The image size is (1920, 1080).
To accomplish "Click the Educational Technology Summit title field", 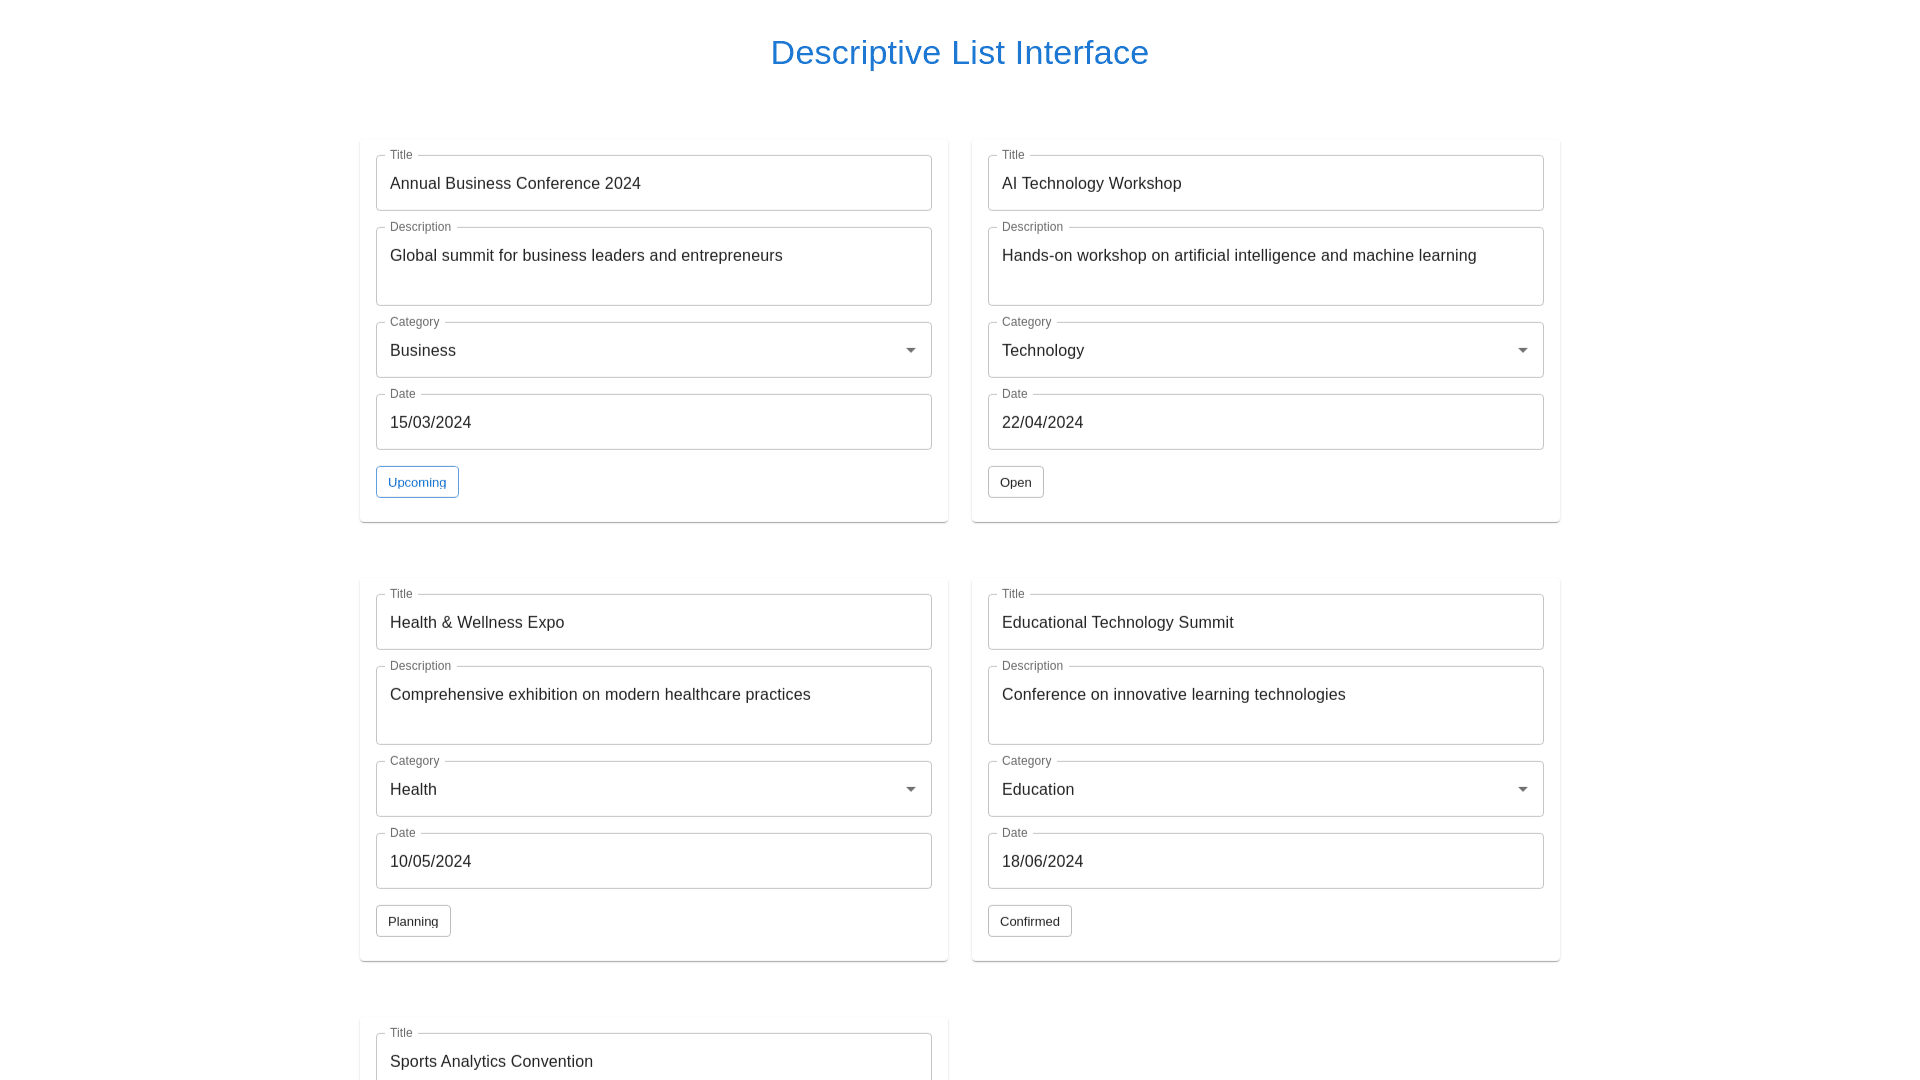I will [x=1265, y=622].
